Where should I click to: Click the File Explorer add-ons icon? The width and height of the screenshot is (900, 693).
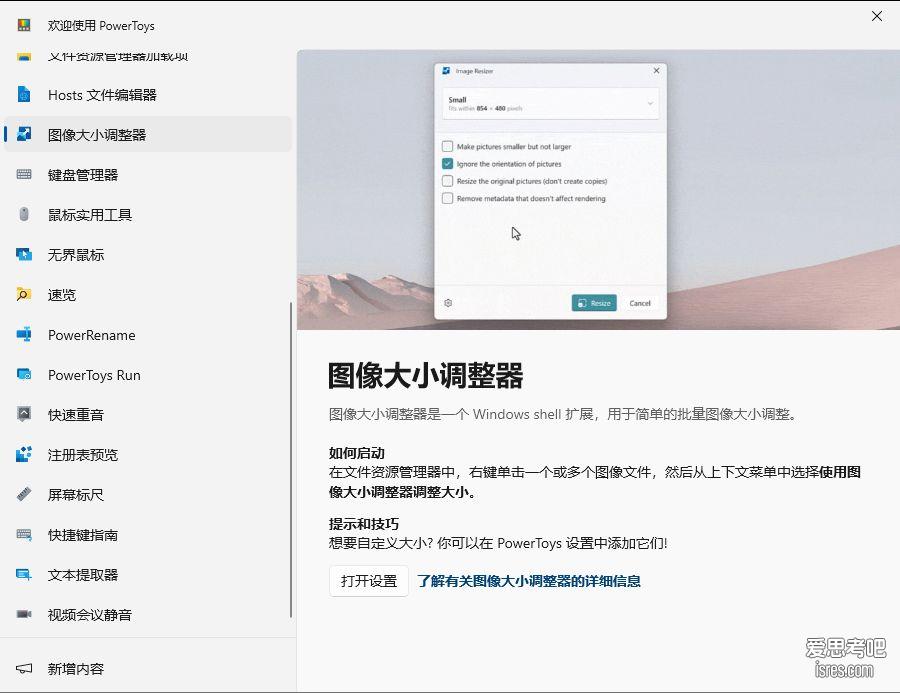(24, 57)
